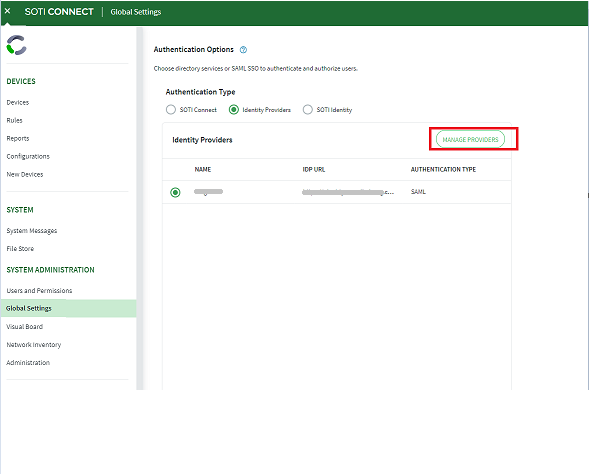Open Manage Providers
The height and width of the screenshot is (474, 591).
pos(470,139)
